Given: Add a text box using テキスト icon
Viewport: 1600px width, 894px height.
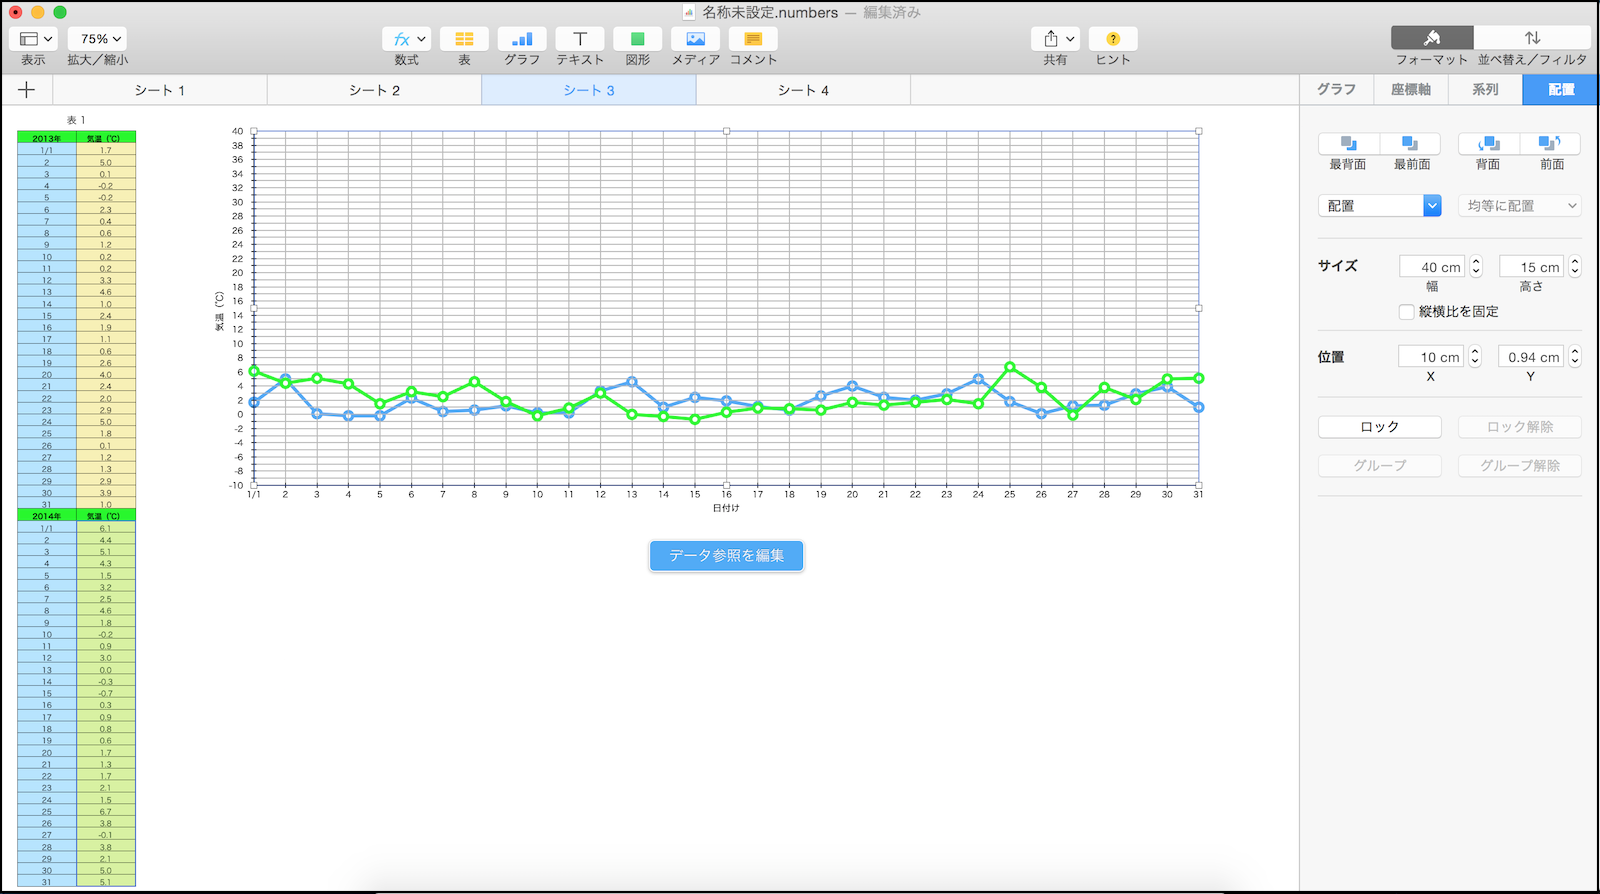Looking at the screenshot, I should pos(580,39).
